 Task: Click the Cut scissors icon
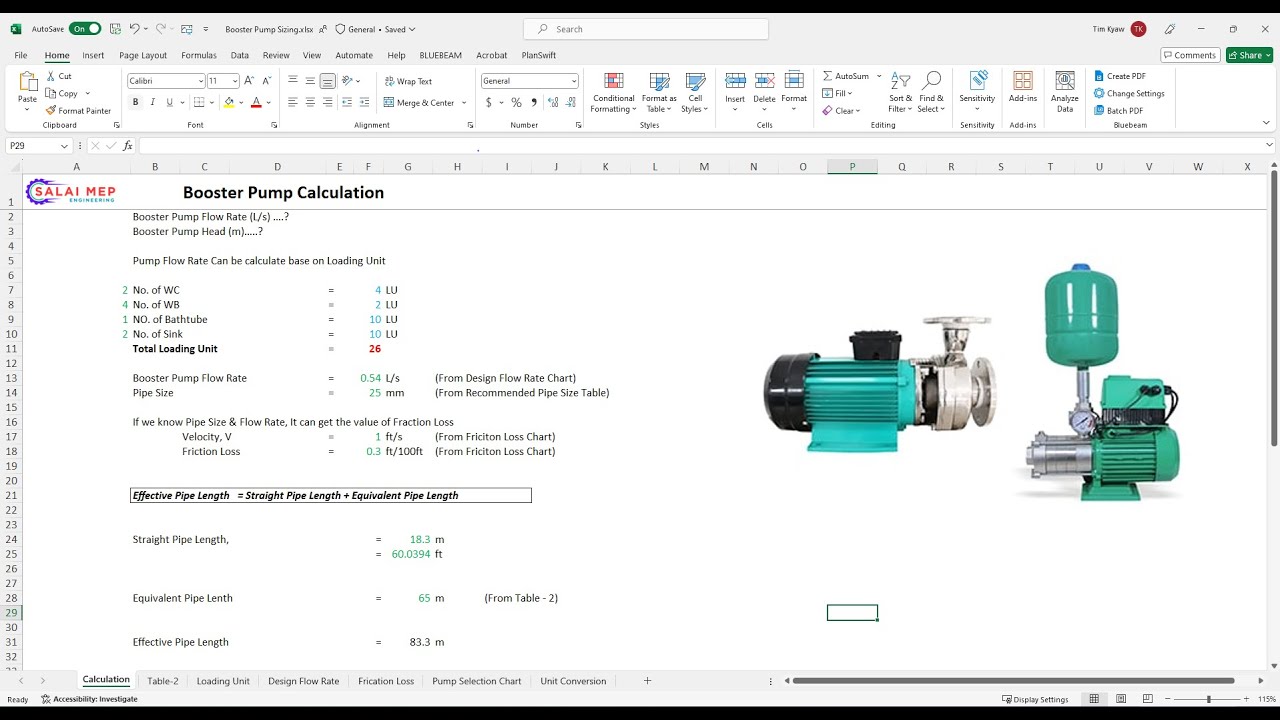51,76
